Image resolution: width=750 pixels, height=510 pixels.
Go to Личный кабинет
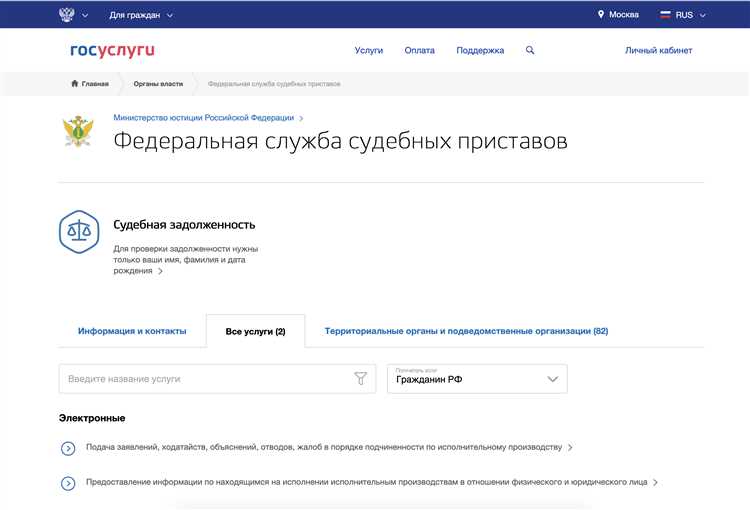point(658,50)
